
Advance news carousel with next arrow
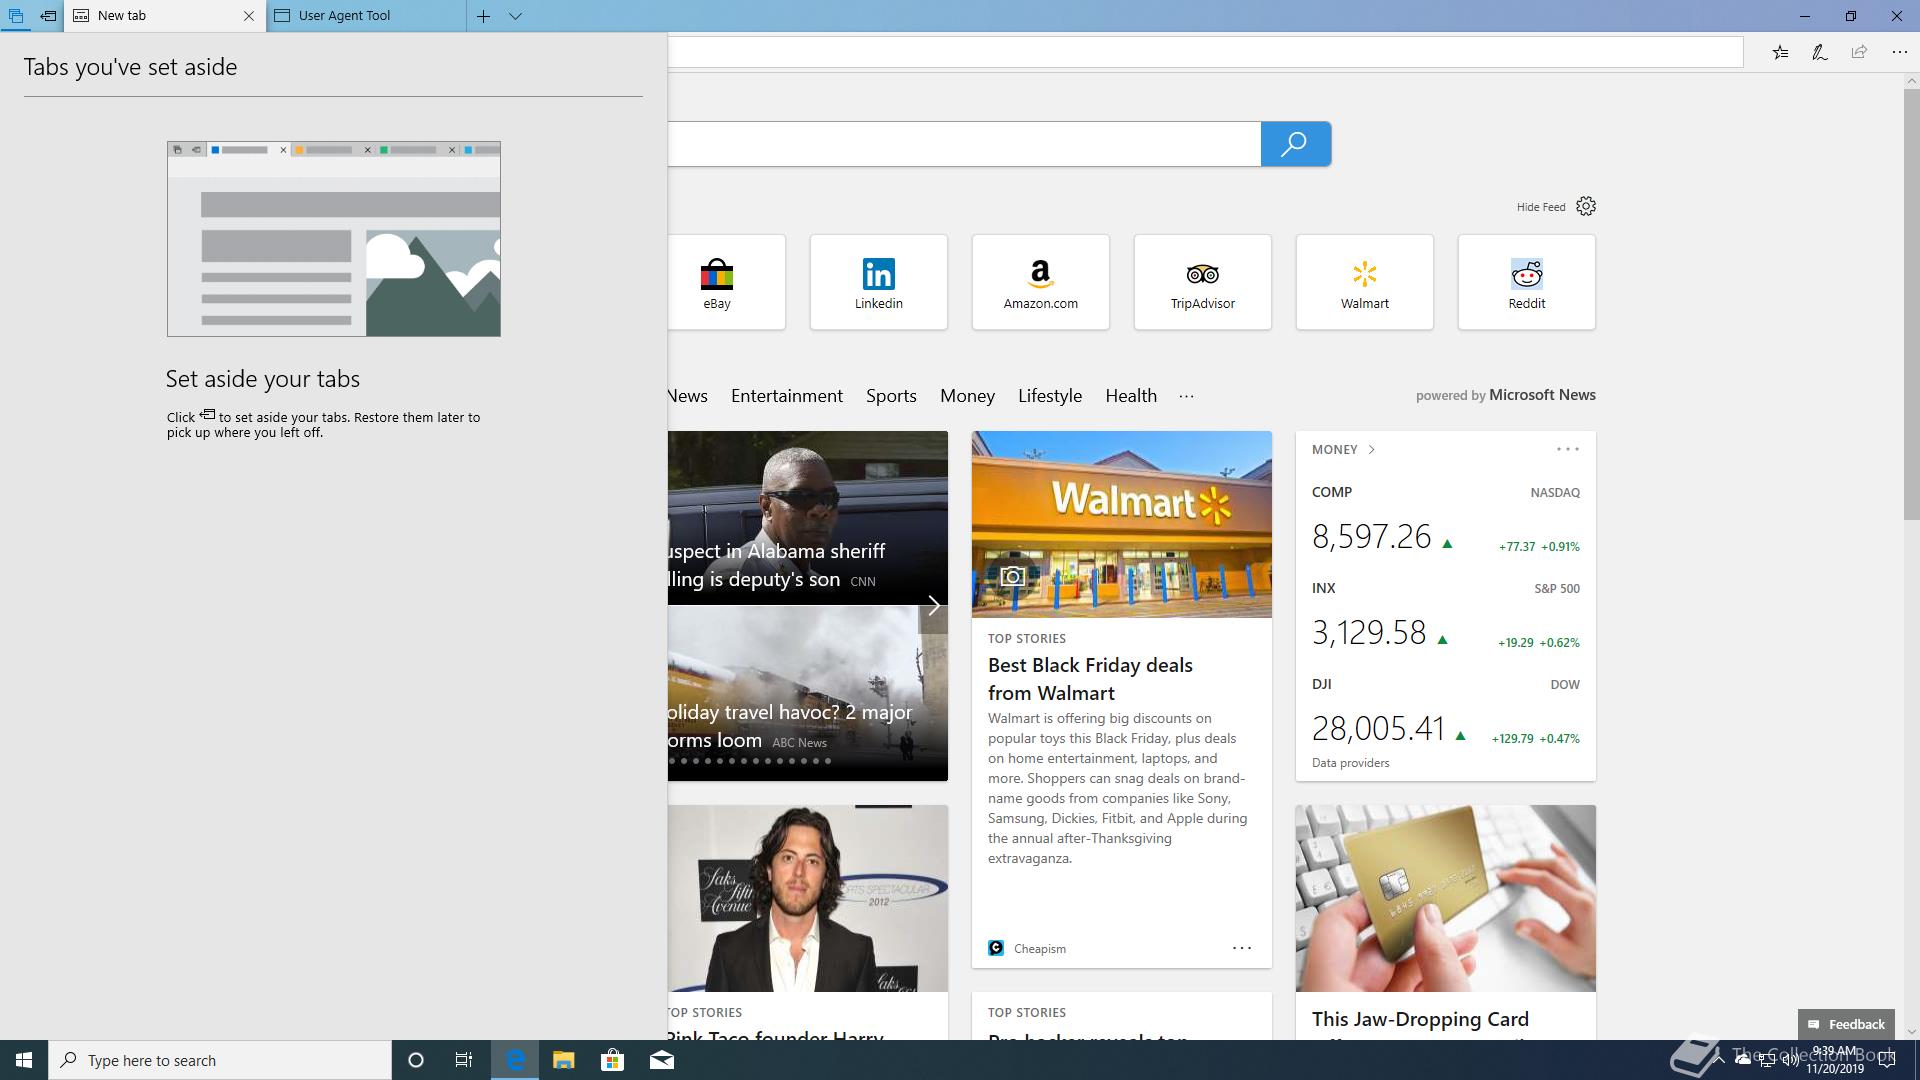[933, 606]
